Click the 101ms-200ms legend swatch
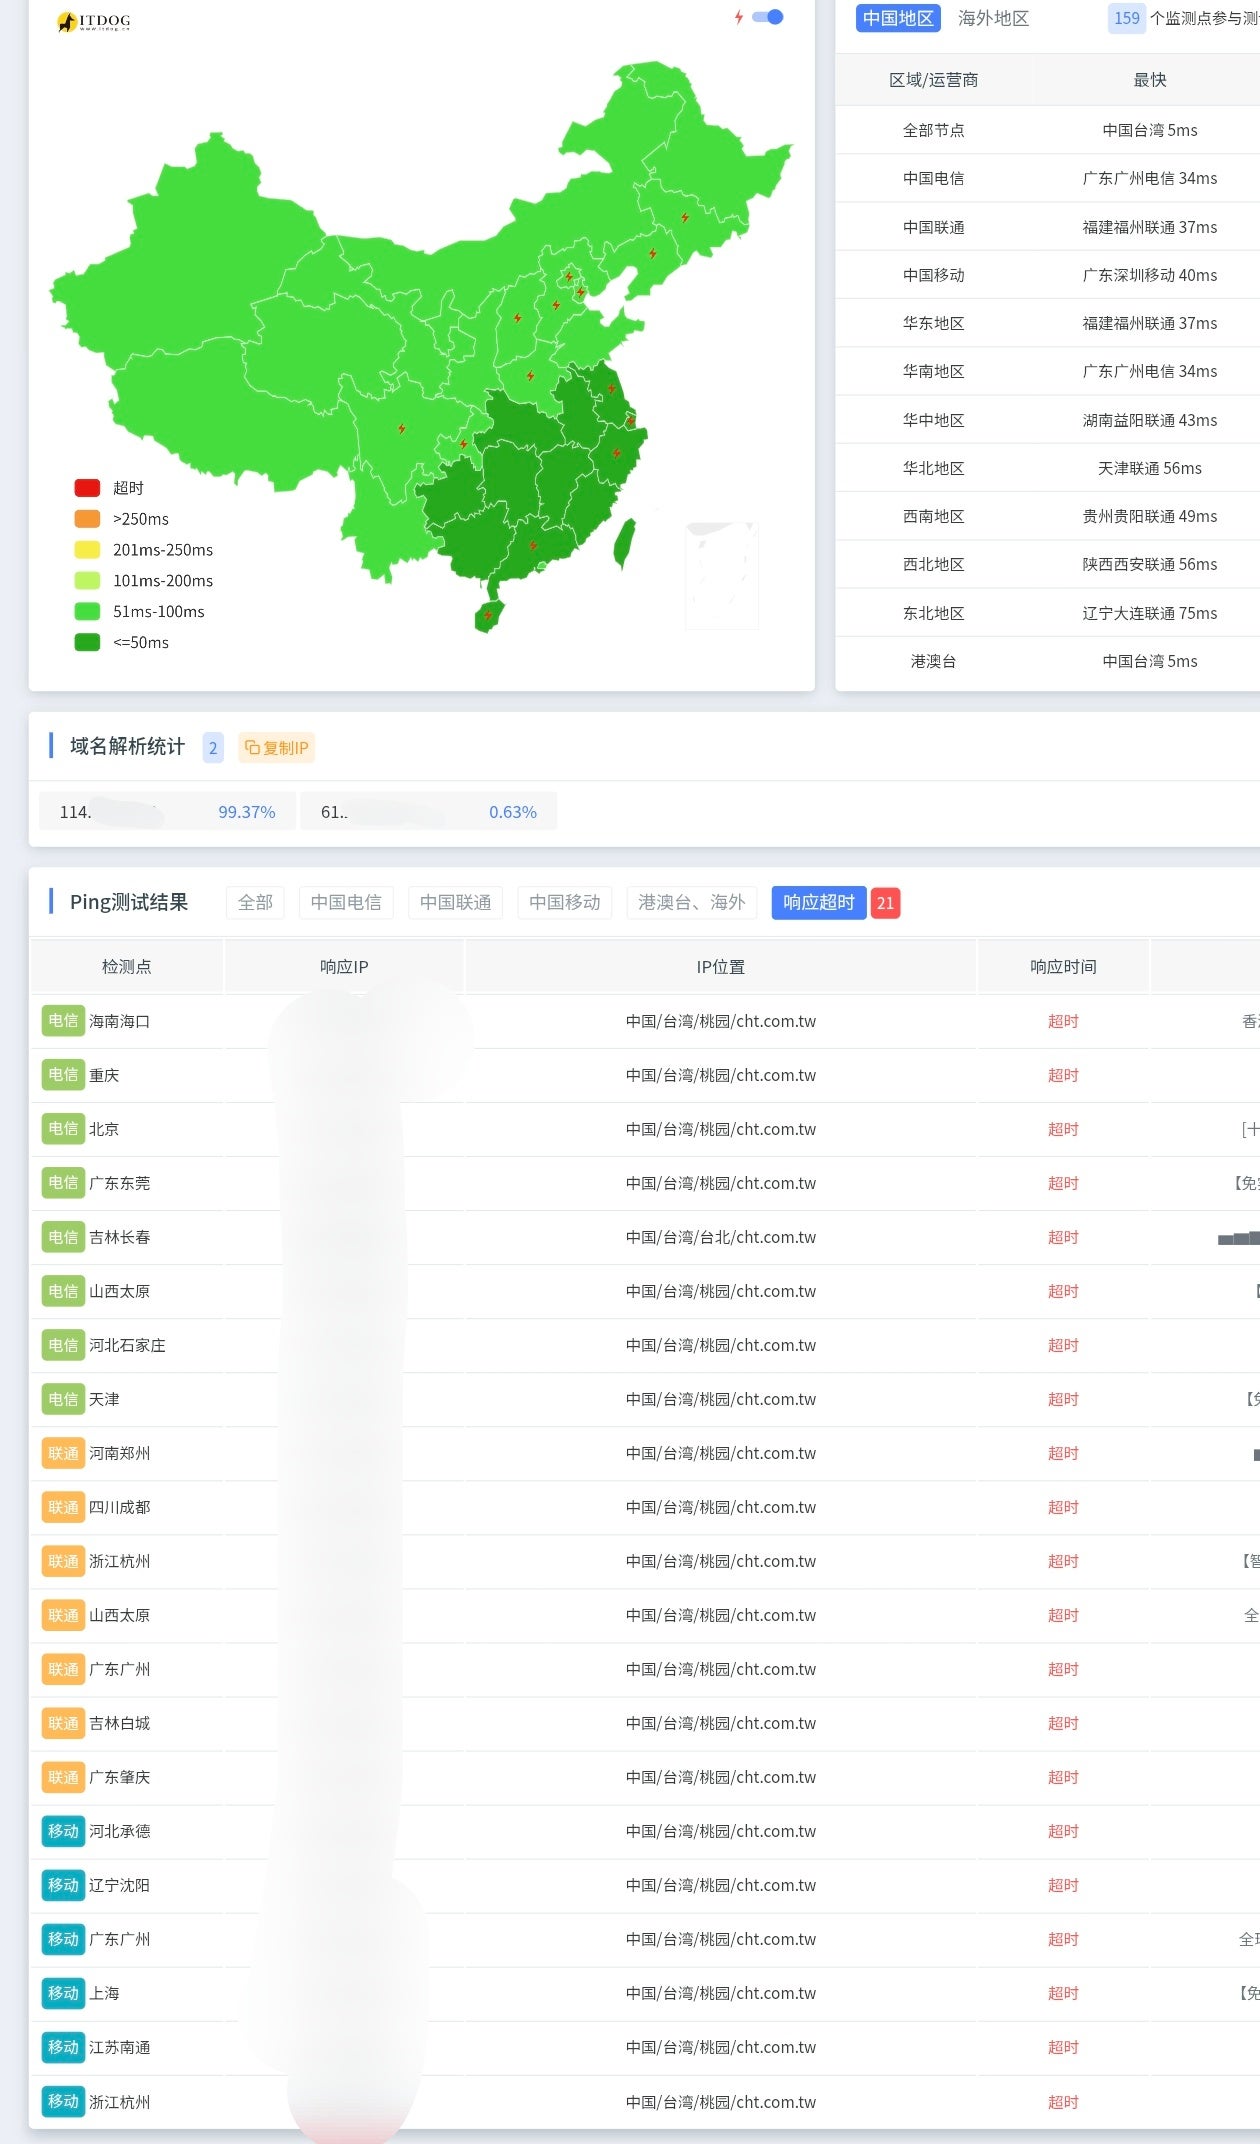 [x=87, y=581]
